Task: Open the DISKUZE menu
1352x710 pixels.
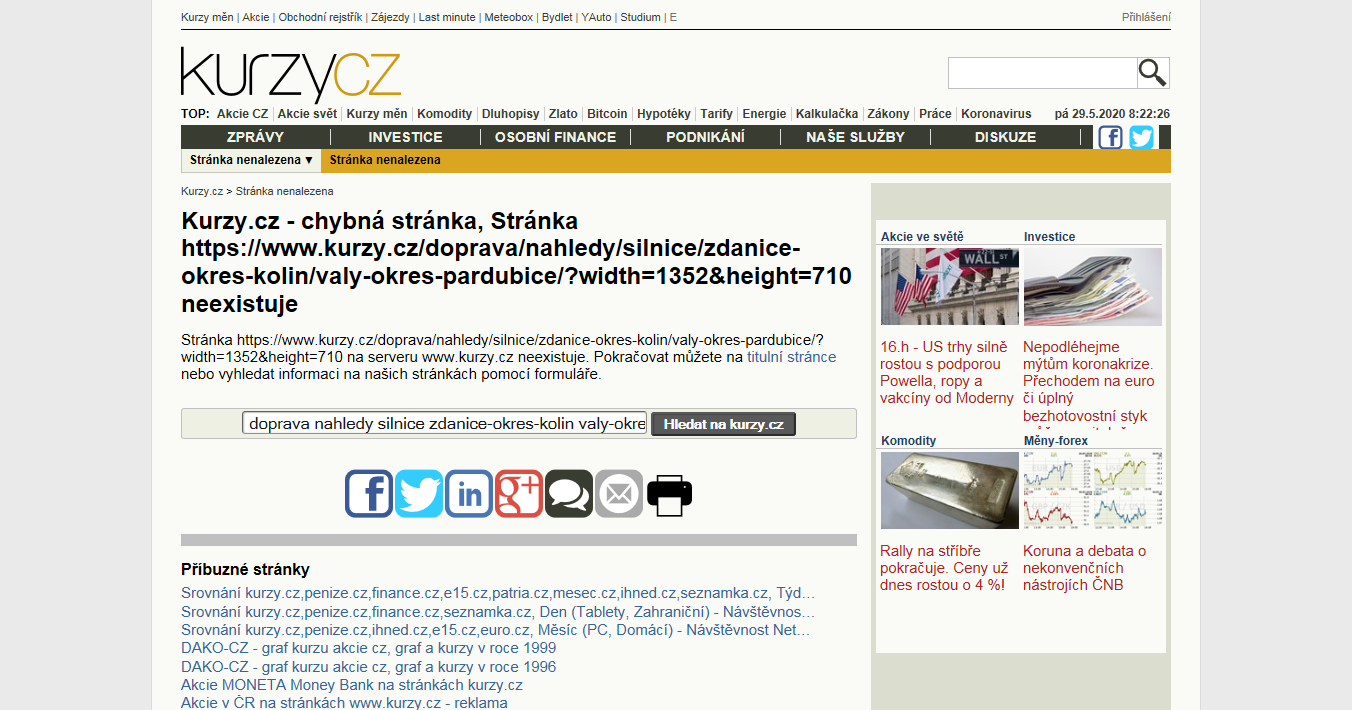Action: pyautogui.click(x=1005, y=137)
